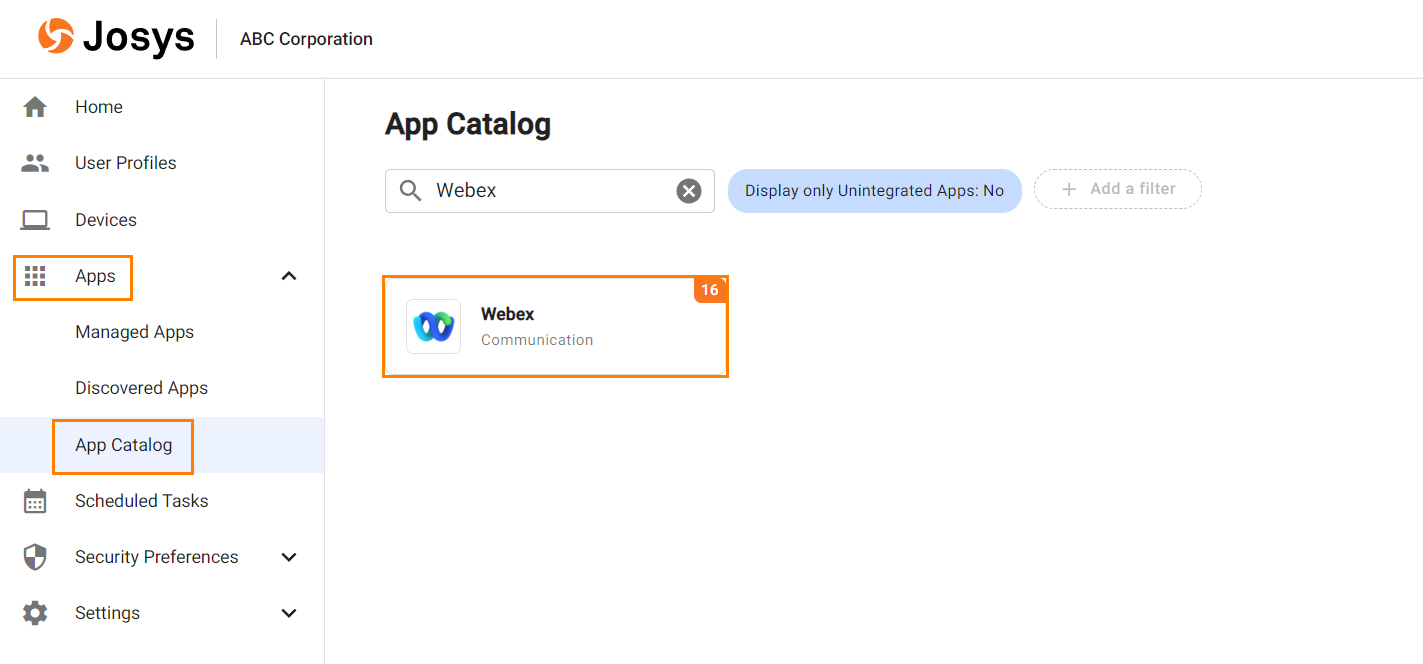Click the Settings gear icon
The width and height of the screenshot is (1423, 664).
coord(35,613)
